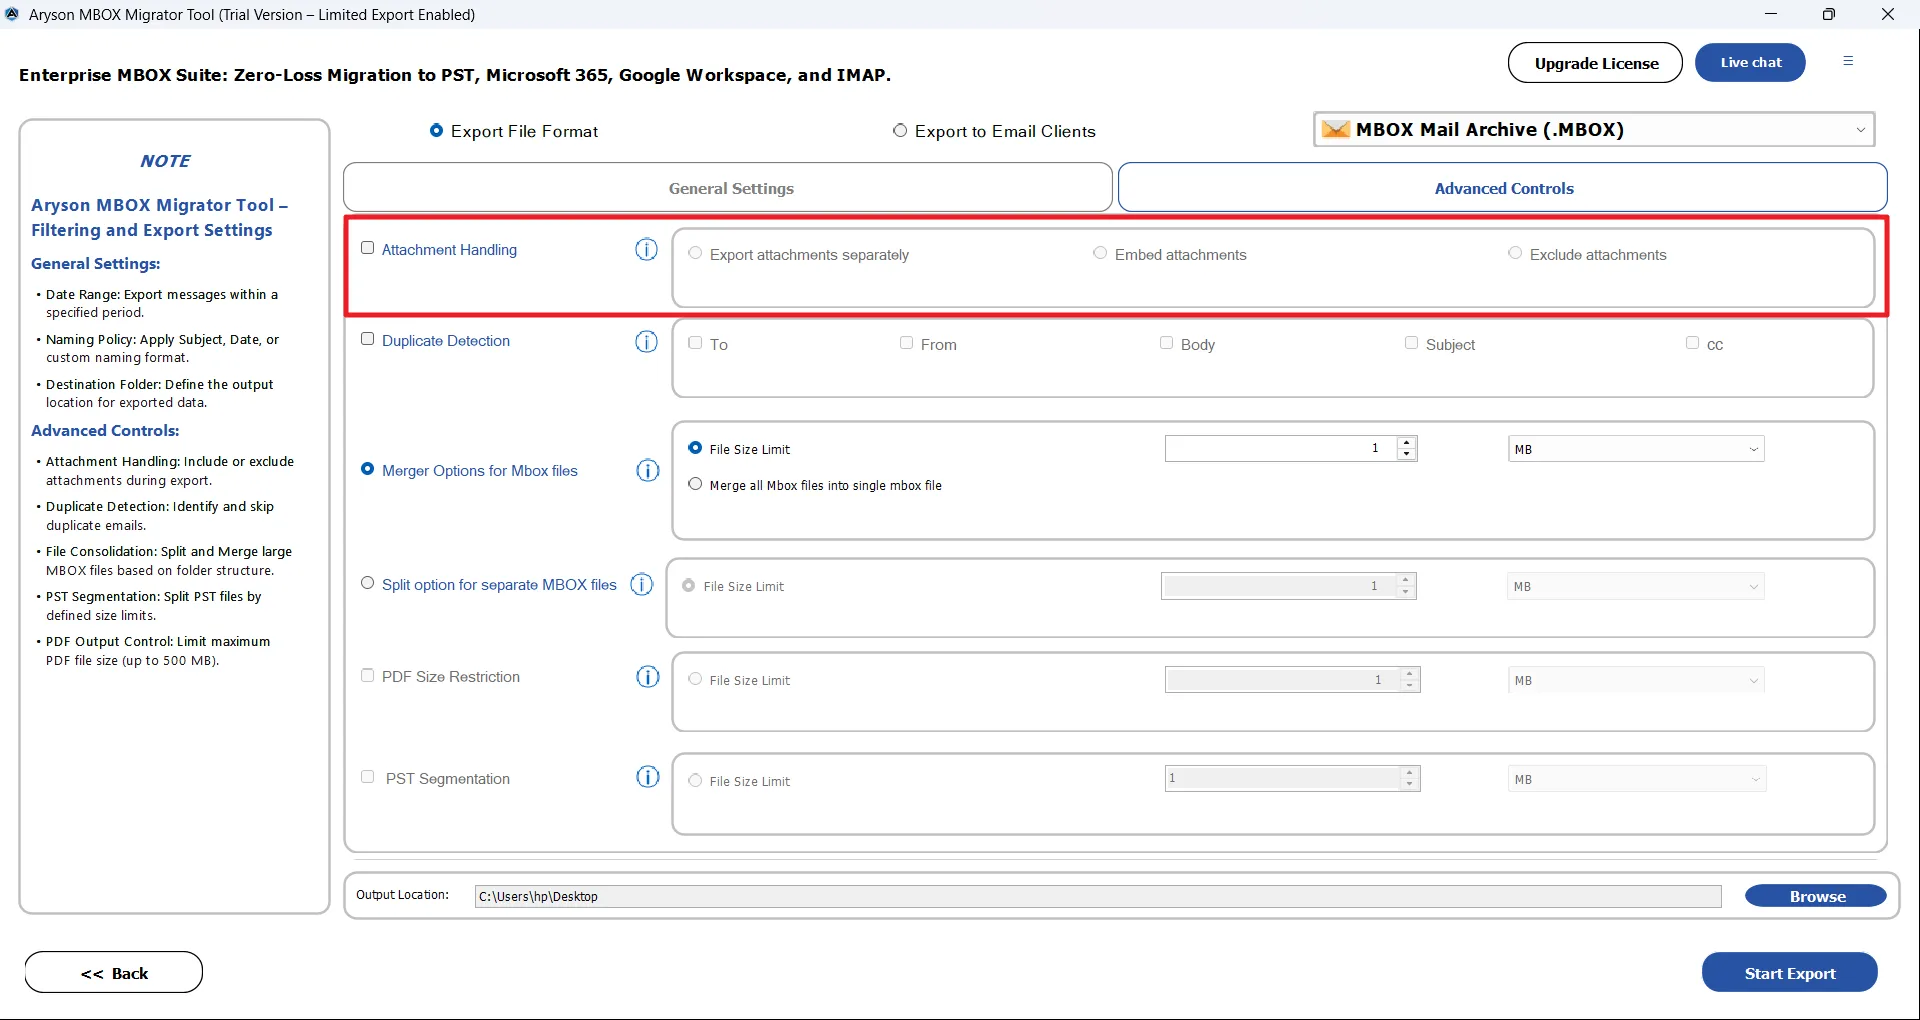Image resolution: width=1920 pixels, height=1020 pixels.
Task: Select Merger Options for Mbox files
Action: click(x=368, y=469)
